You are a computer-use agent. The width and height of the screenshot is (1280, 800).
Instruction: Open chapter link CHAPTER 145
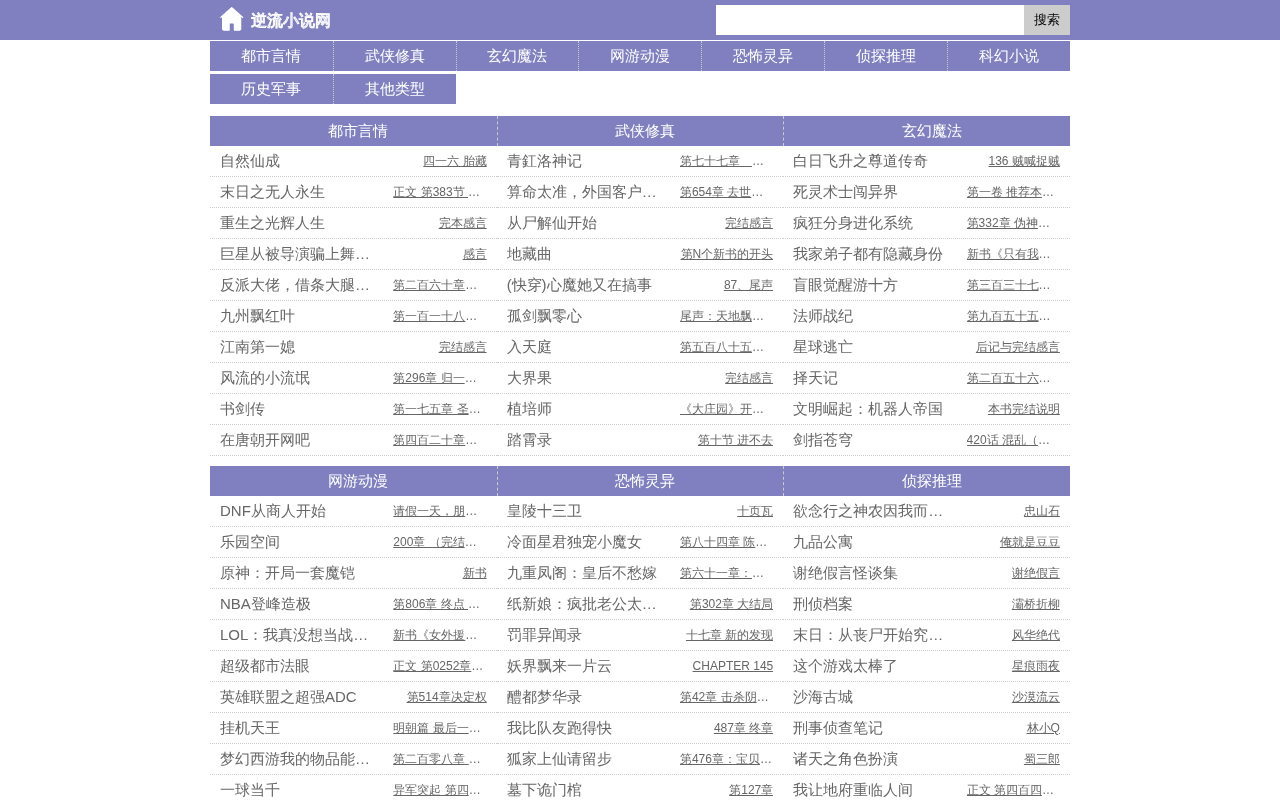(x=733, y=666)
